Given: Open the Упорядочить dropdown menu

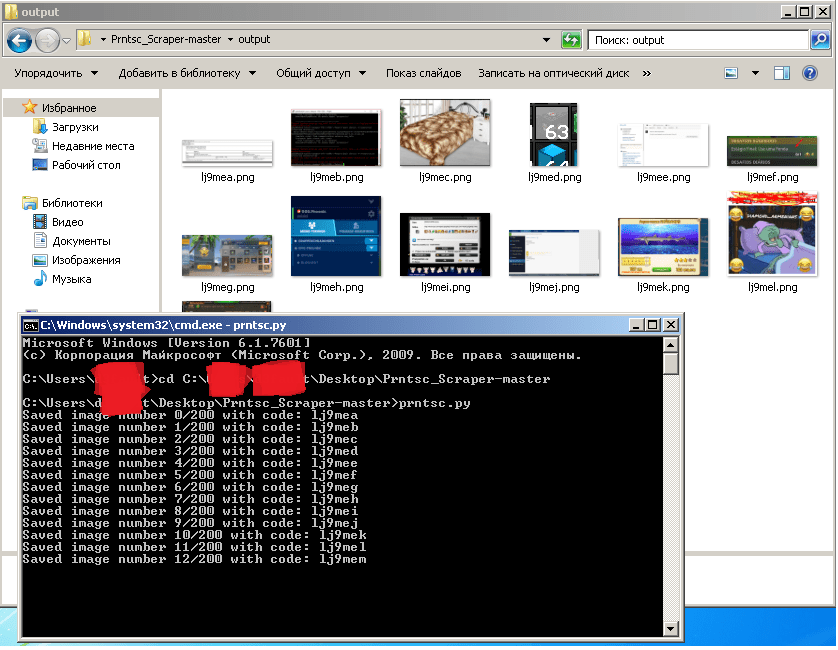Looking at the screenshot, I should [56, 73].
